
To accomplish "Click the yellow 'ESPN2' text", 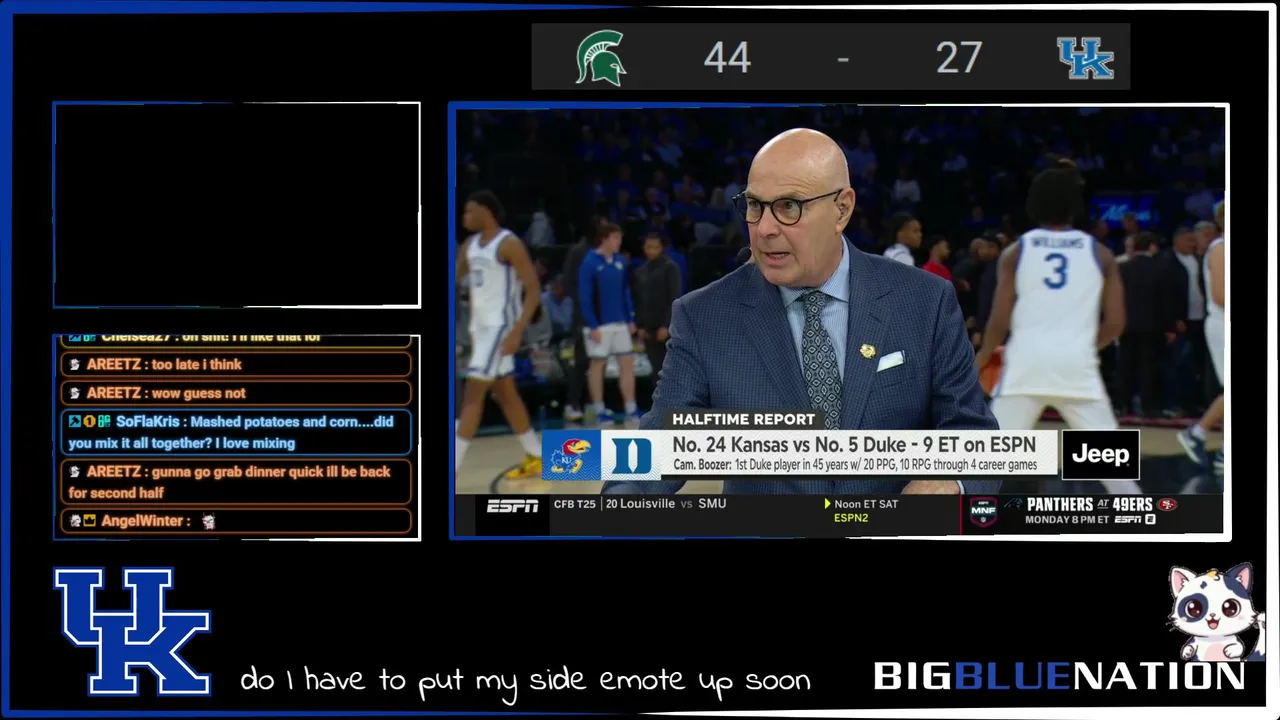I will click(851, 518).
